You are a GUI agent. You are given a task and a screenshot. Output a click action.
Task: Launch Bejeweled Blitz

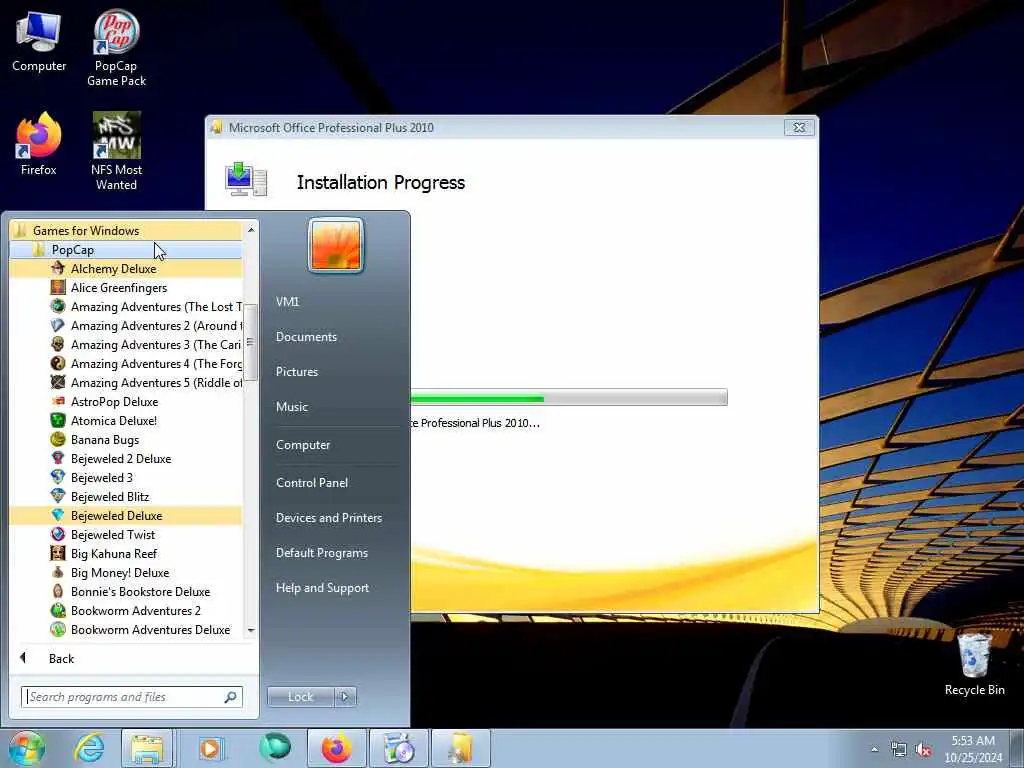[x=125, y=496]
